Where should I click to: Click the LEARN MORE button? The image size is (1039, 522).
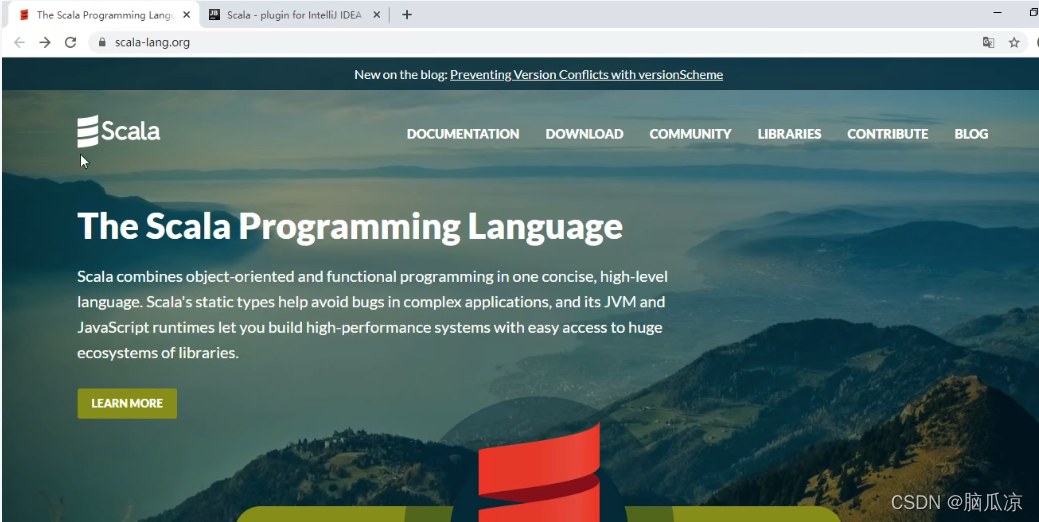click(x=127, y=403)
